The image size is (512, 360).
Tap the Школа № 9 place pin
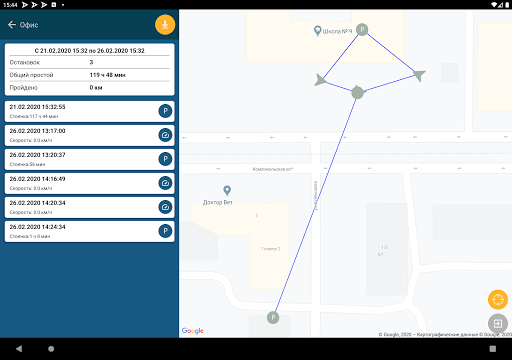point(318,31)
